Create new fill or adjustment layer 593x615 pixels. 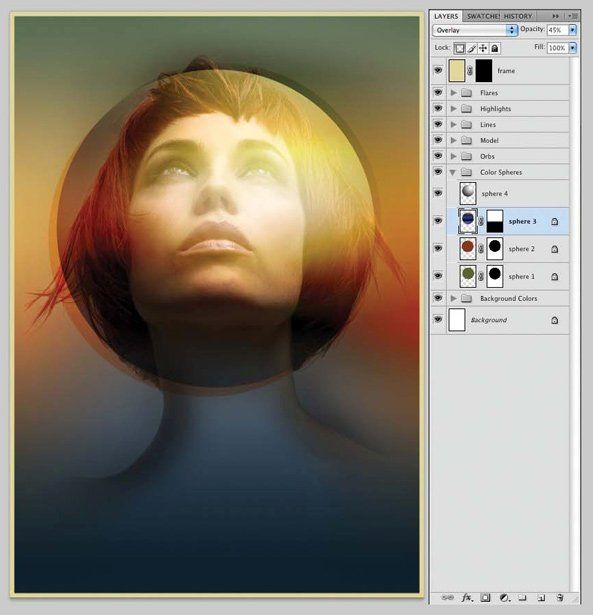504,597
